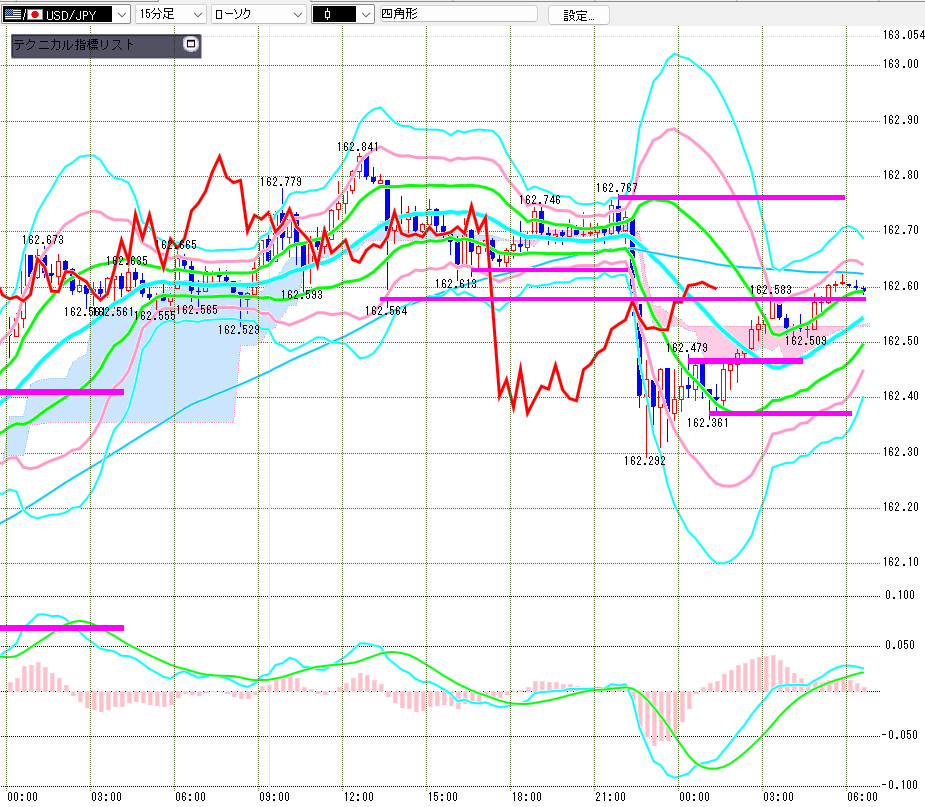Click the 162.529 price label

pyautogui.click(x=238, y=330)
